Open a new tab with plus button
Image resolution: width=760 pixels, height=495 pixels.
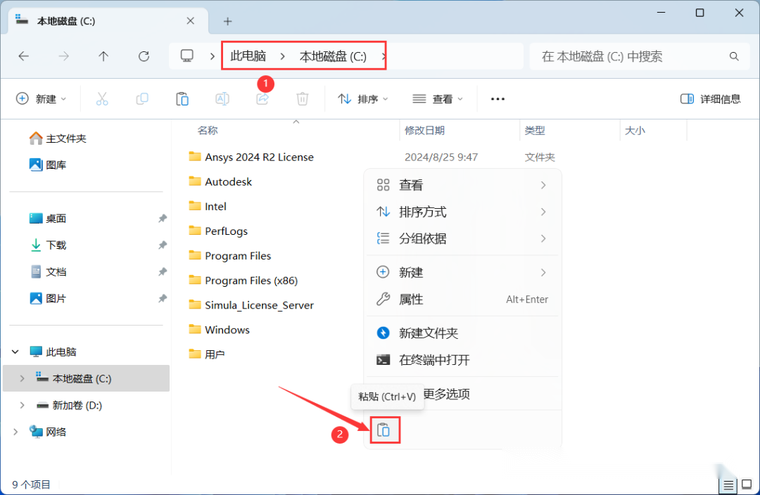227,21
